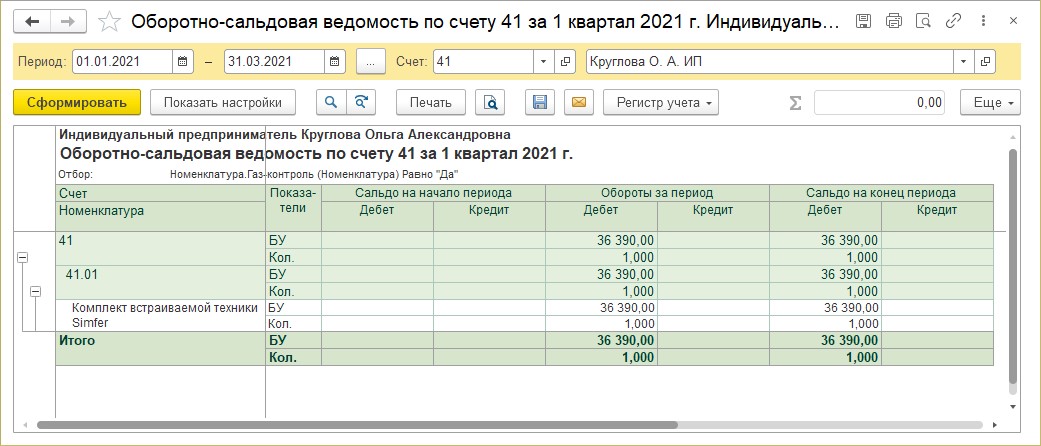Send report by email envelope icon
This screenshot has width=1041, height=446.
pyautogui.click(x=579, y=102)
